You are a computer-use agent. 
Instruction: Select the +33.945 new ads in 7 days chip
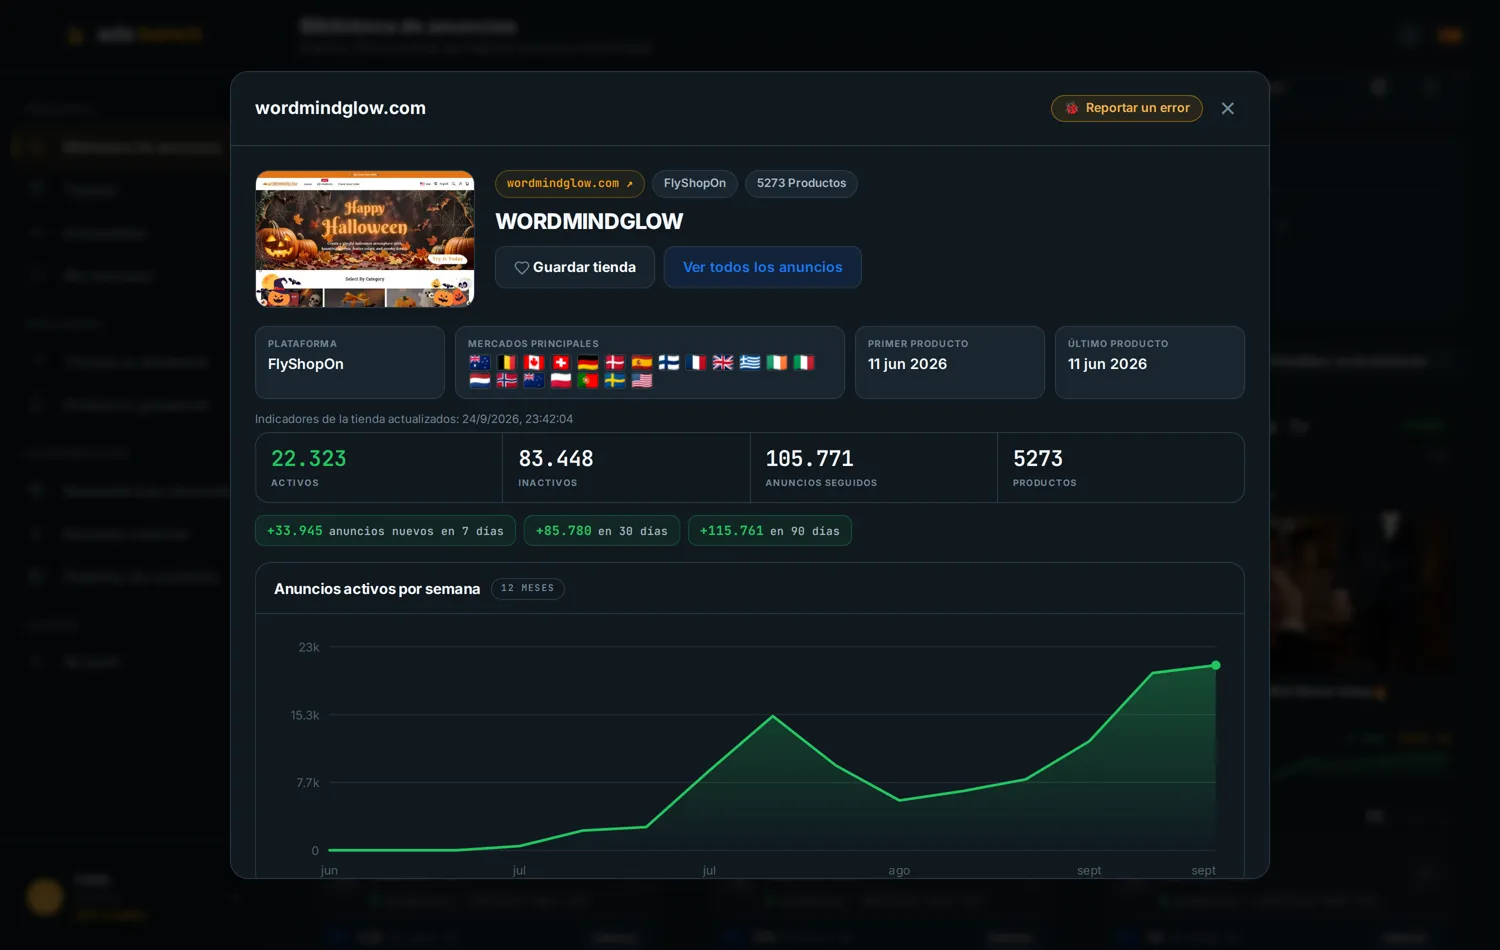[385, 531]
